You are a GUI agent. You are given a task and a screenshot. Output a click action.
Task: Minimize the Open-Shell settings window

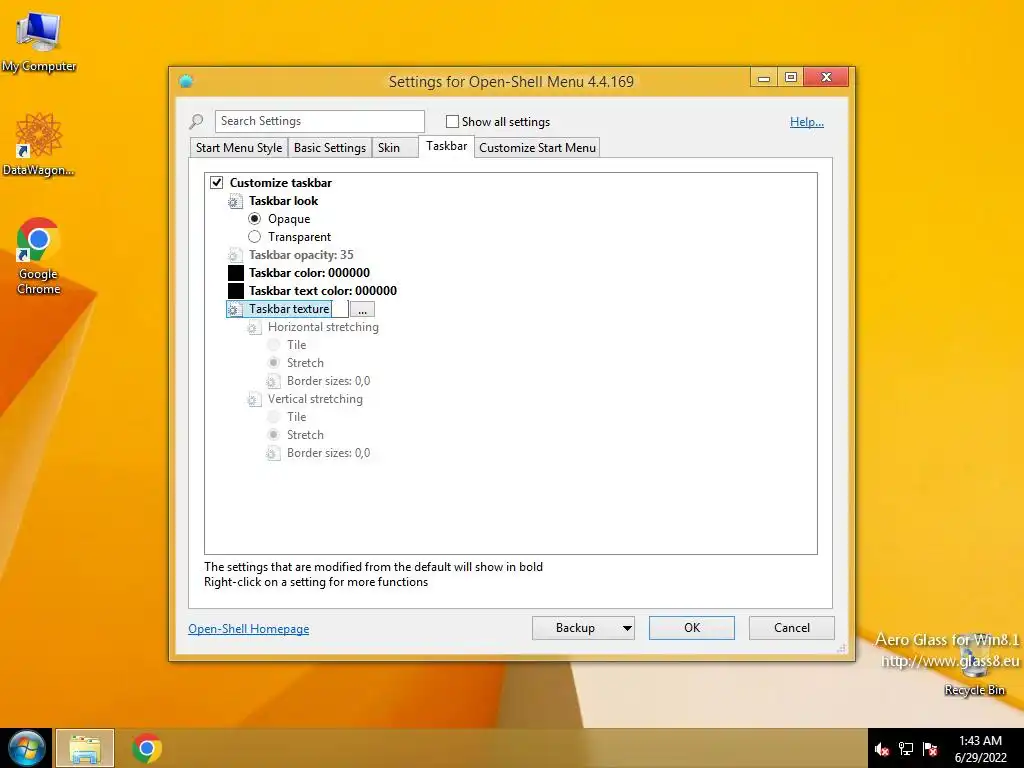click(763, 77)
